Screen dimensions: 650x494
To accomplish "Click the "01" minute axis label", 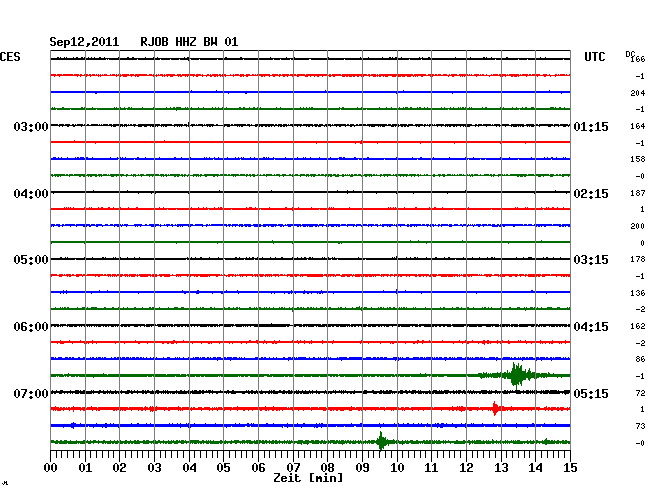I will (85, 467).
